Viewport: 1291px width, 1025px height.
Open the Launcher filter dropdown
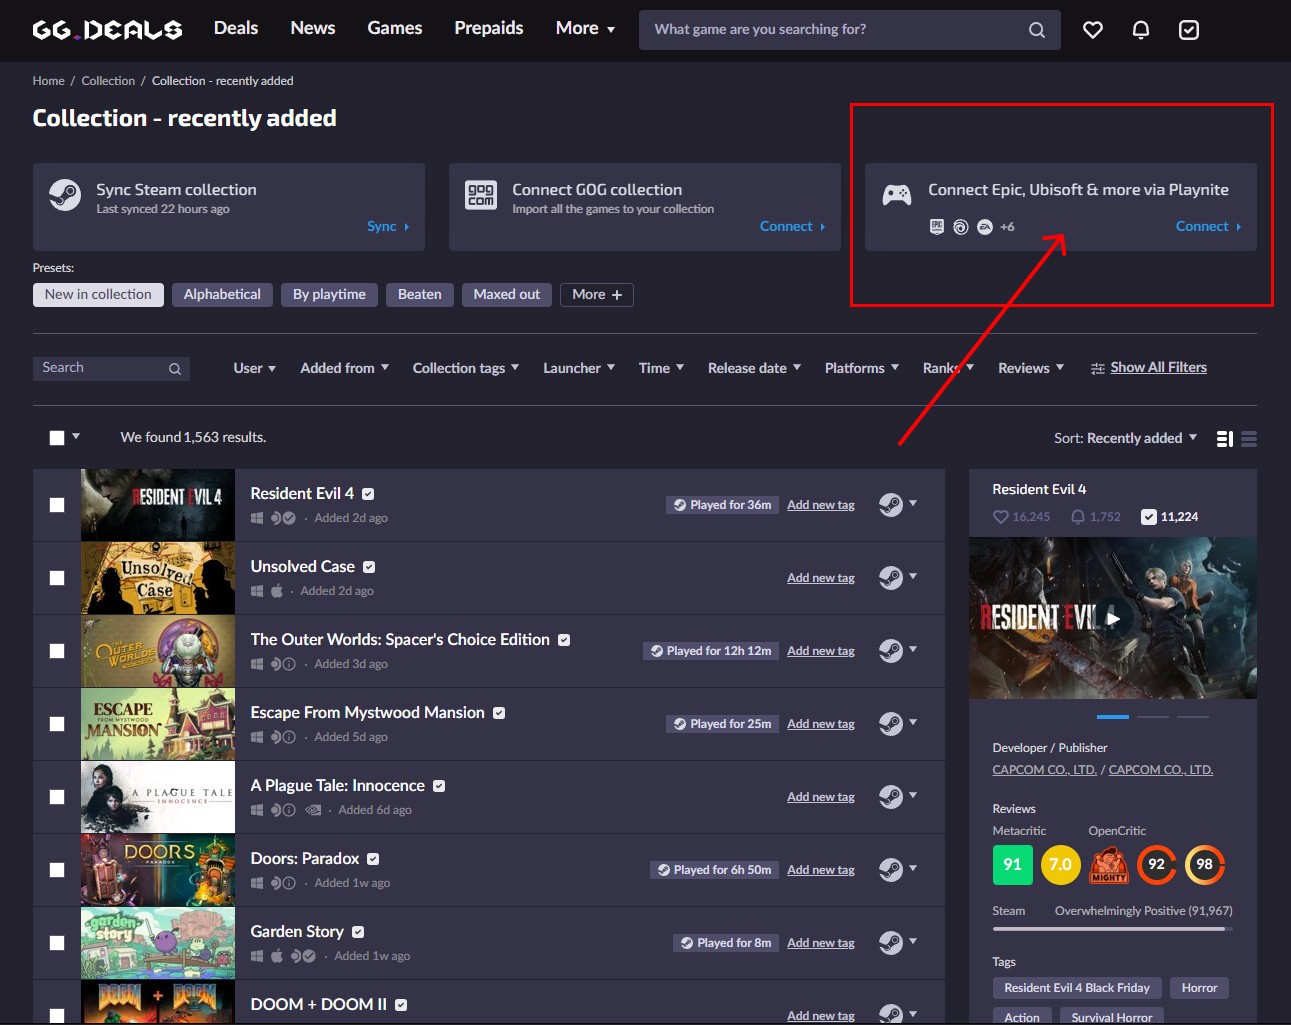(579, 368)
